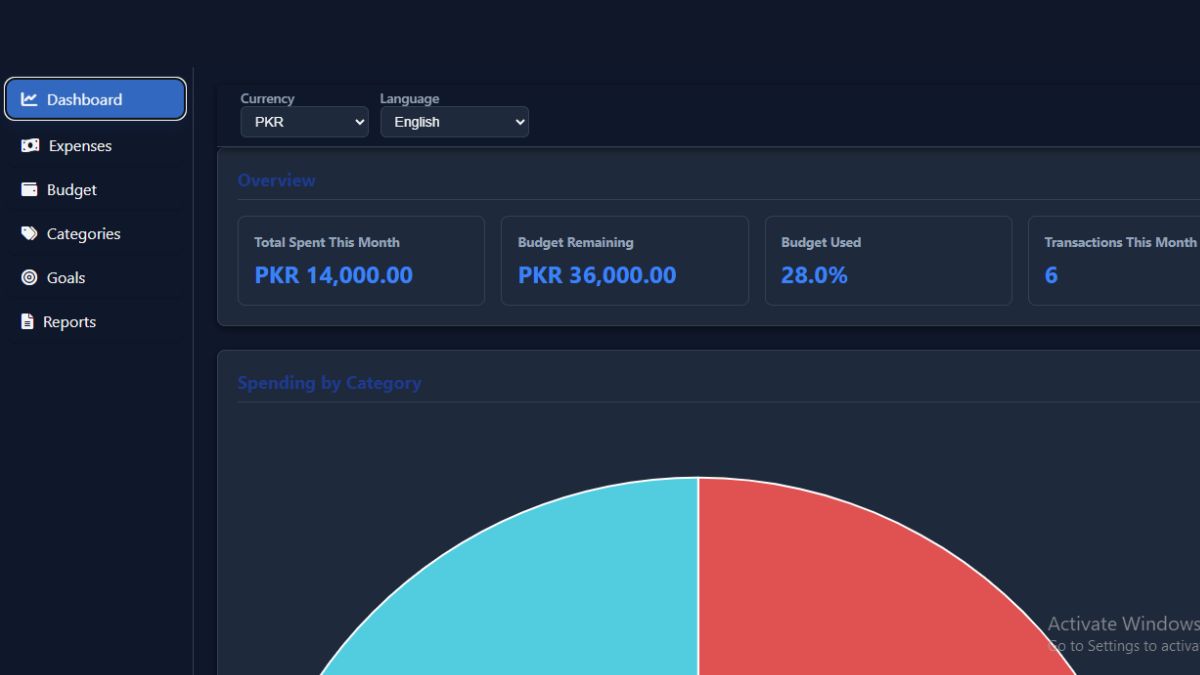Switch to the Expenses page
This screenshot has width=1200, height=675.
pyautogui.click(x=79, y=145)
